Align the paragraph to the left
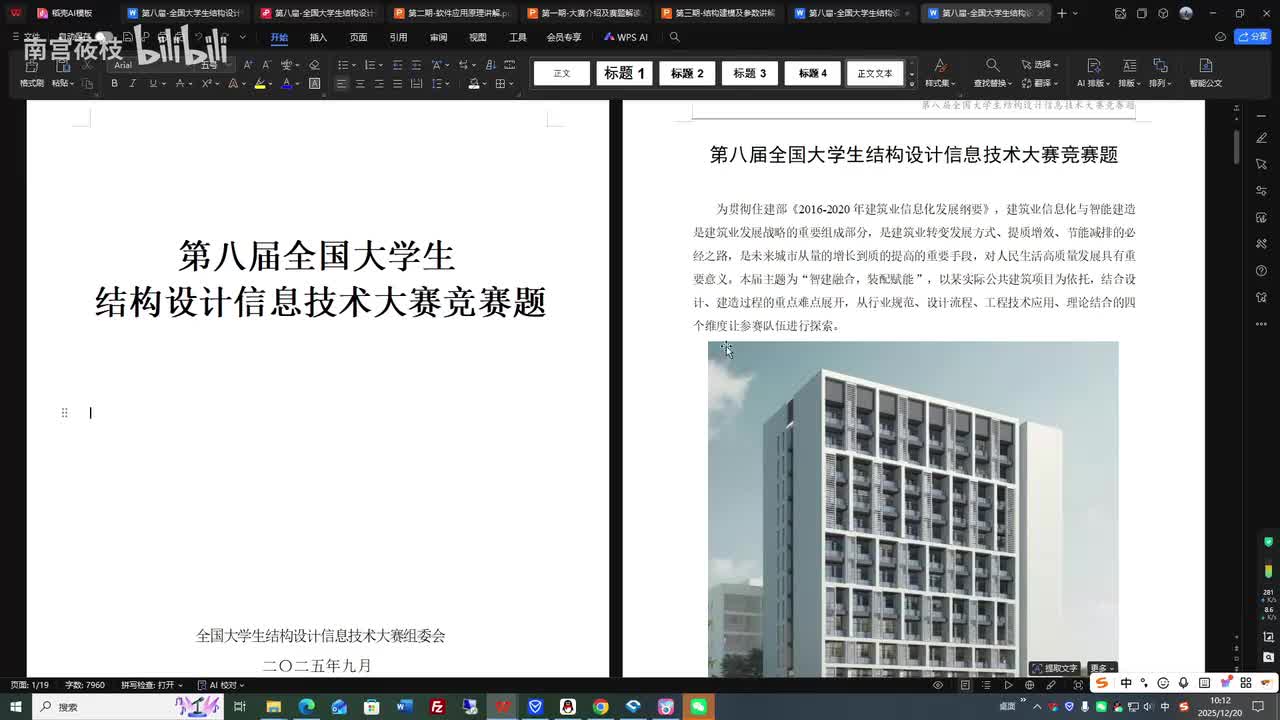This screenshot has height=720, width=1280. coord(341,84)
